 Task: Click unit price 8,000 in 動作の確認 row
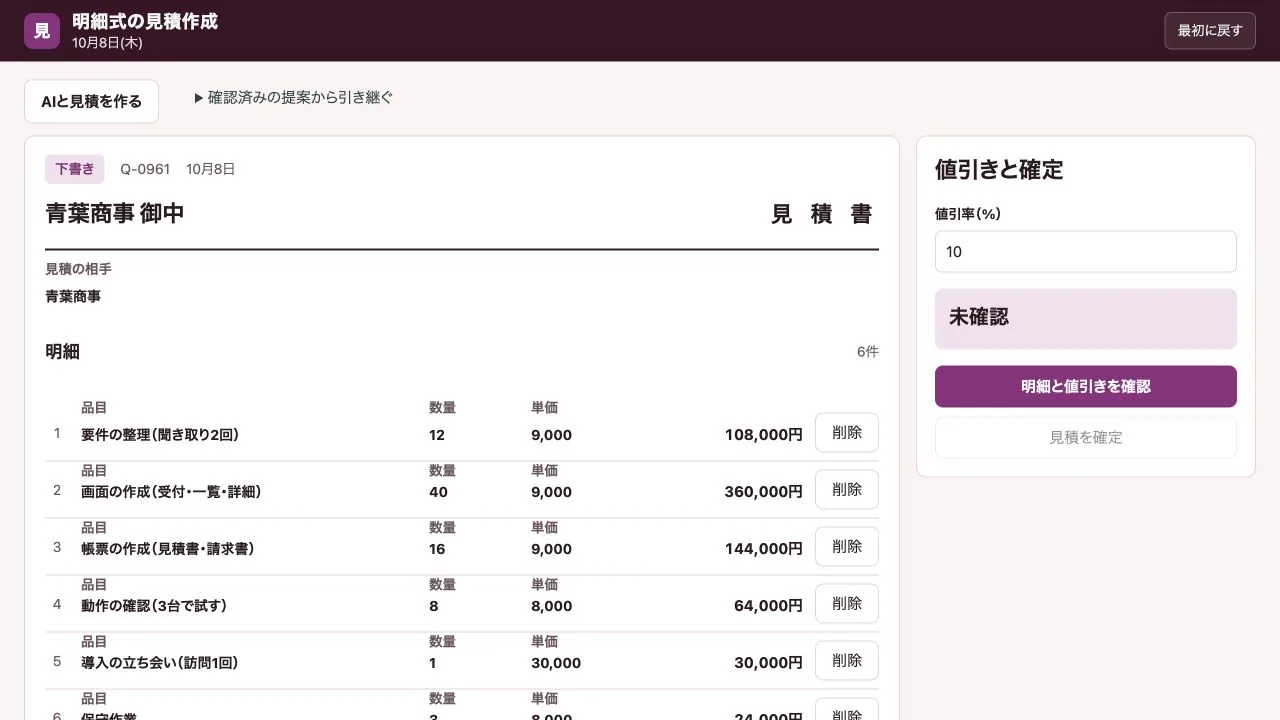pos(552,606)
